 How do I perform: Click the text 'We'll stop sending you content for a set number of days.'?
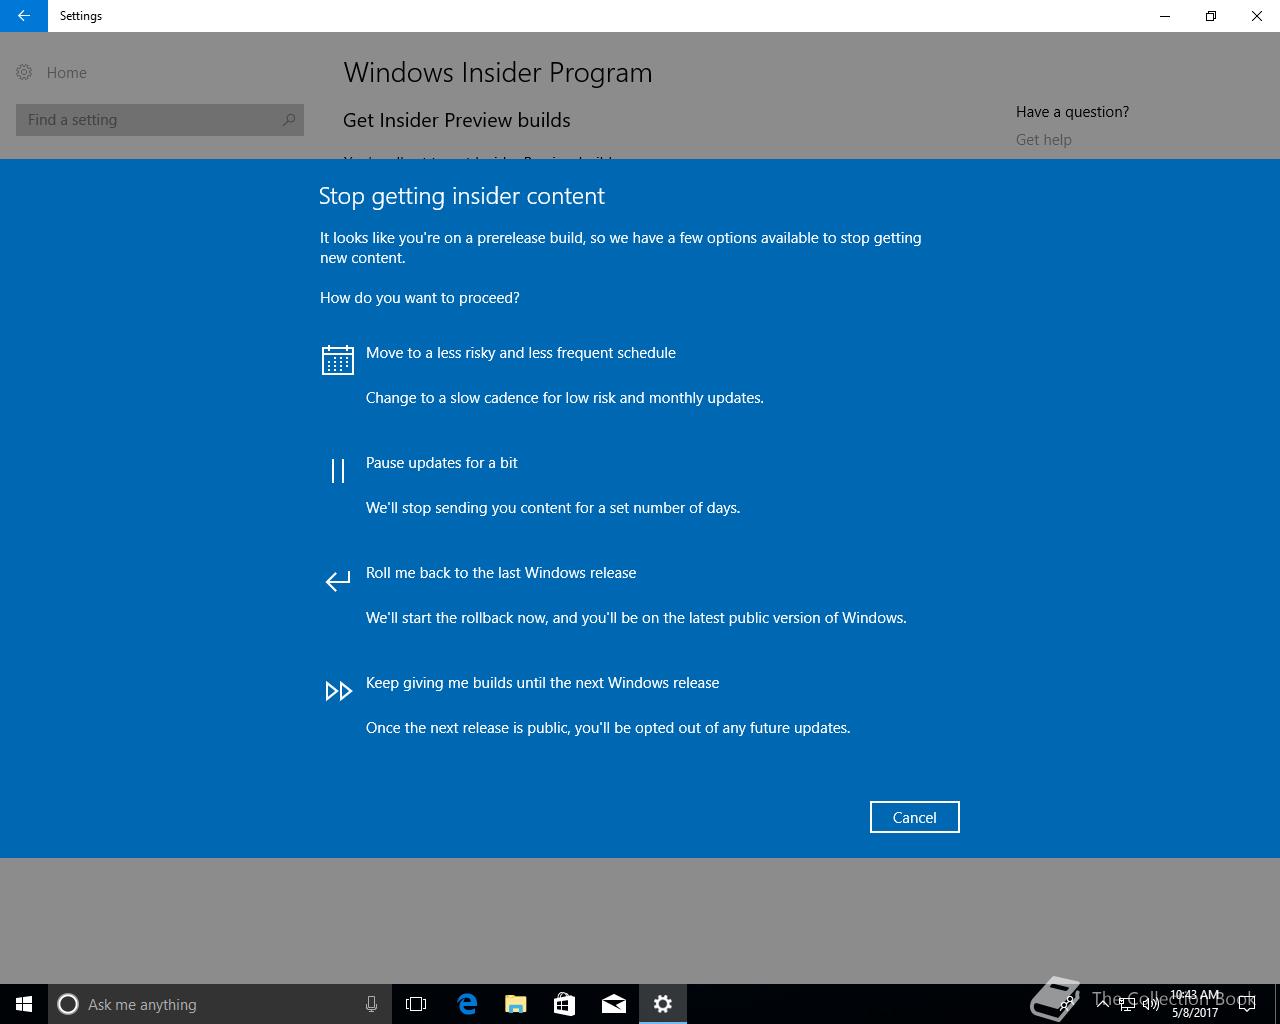point(553,508)
